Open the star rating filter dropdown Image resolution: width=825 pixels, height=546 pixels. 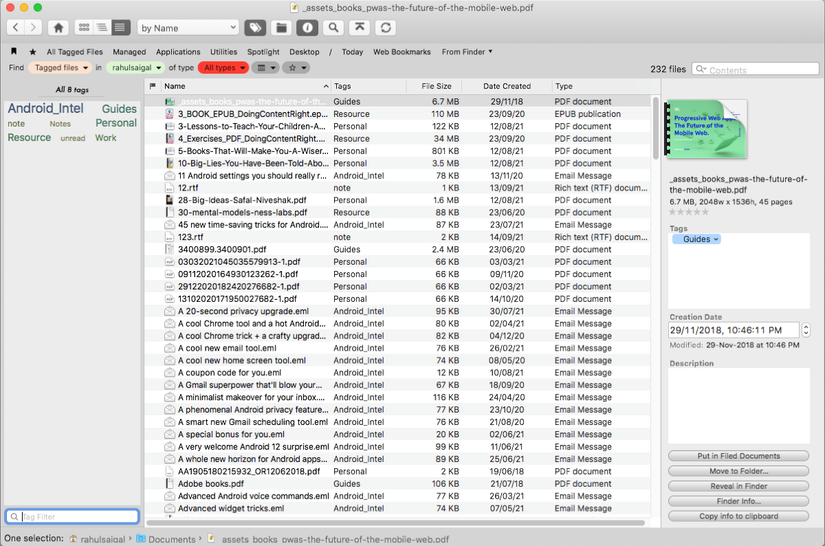296,67
